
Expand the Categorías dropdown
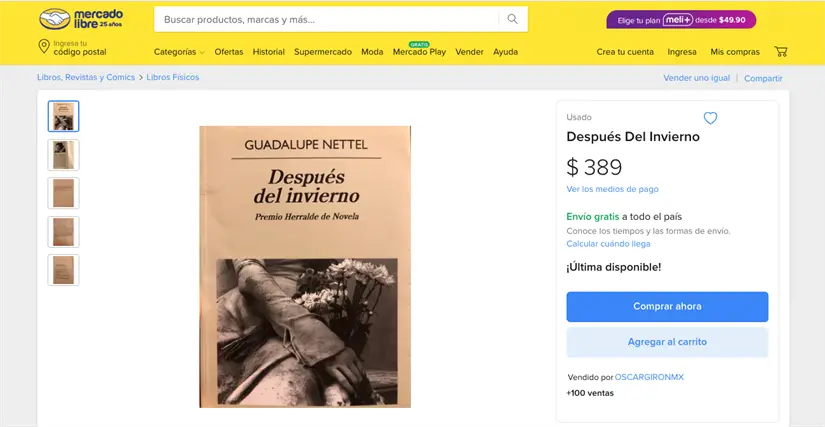coord(179,52)
